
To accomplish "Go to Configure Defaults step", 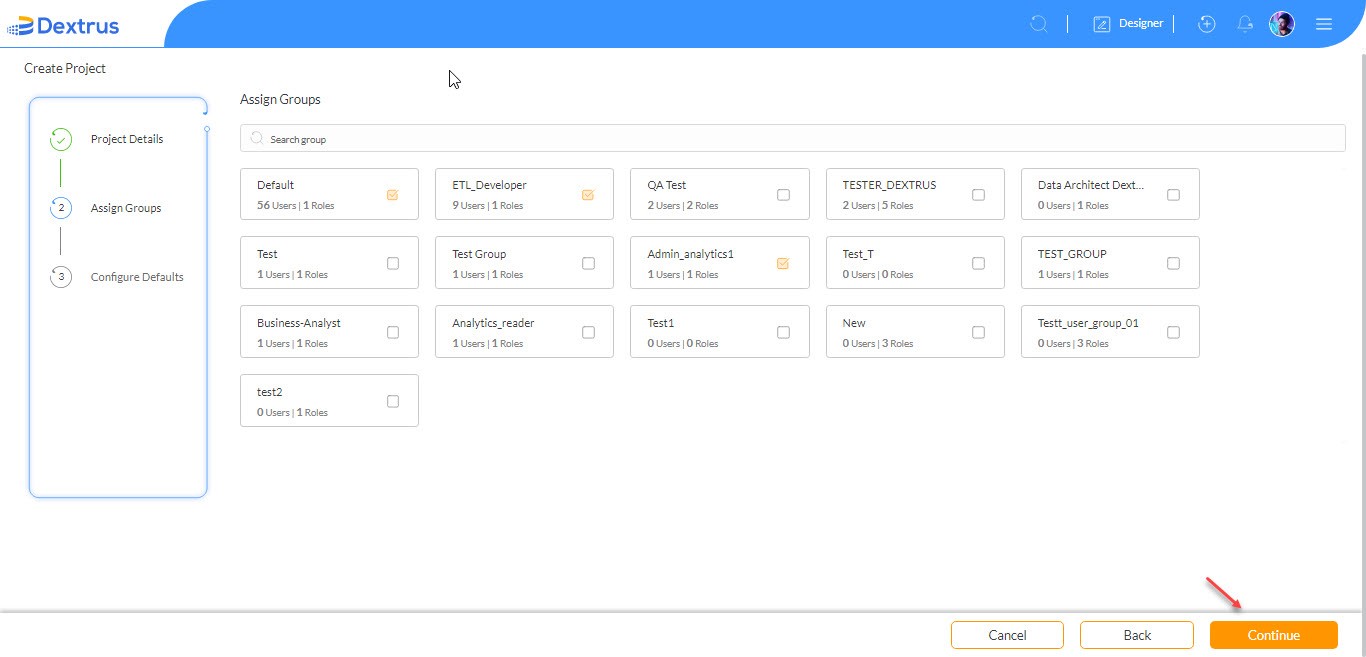I will [x=137, y=277].
